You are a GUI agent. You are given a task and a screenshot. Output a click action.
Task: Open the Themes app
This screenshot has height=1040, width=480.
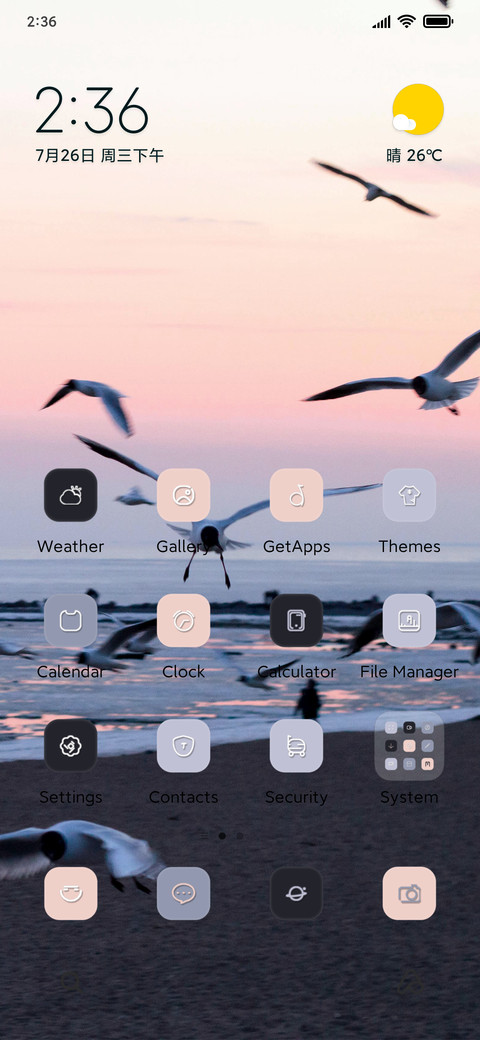point(409,495)
